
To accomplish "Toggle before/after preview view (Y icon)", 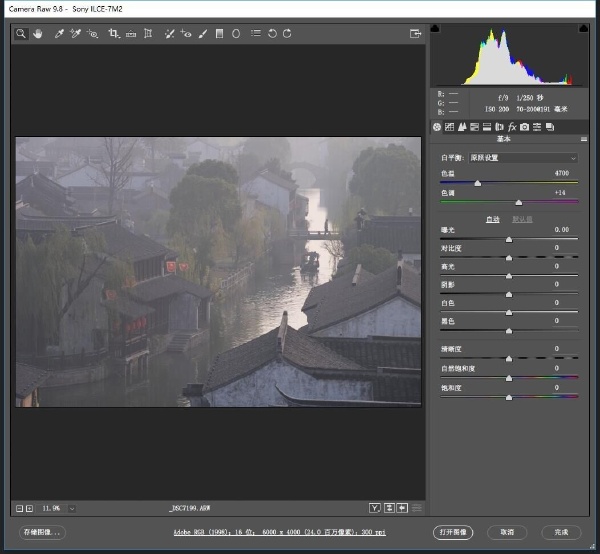I will pyautogui.click(x=375, y=508).
